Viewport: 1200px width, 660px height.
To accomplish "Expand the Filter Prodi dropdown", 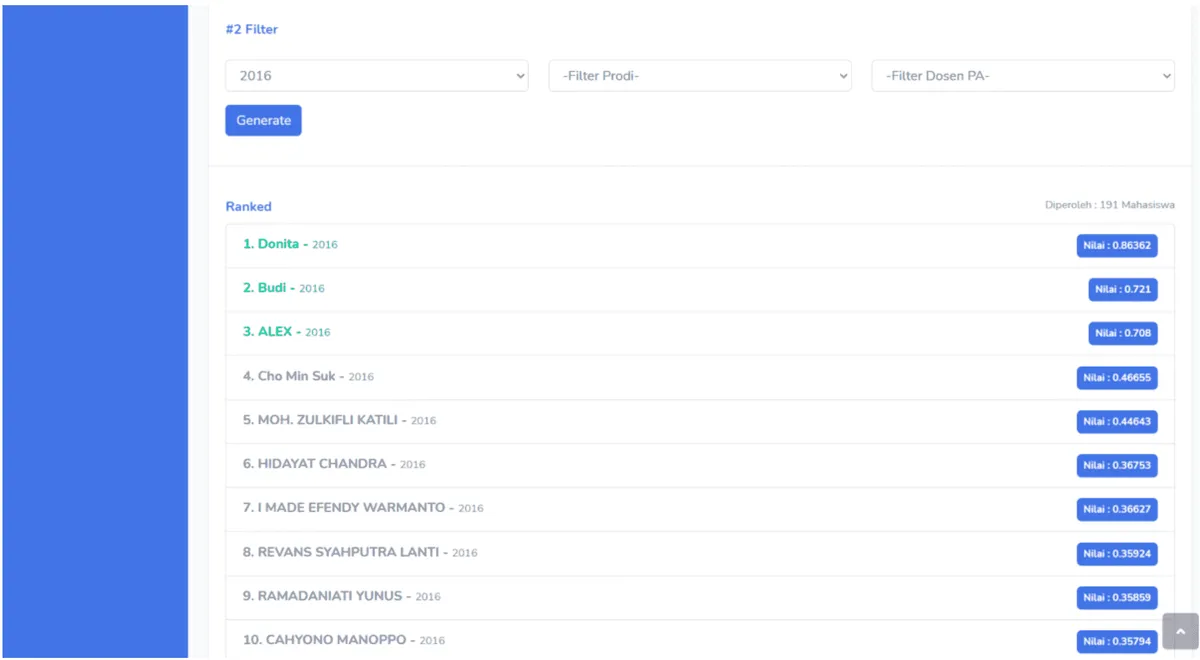I will point(700,76).
